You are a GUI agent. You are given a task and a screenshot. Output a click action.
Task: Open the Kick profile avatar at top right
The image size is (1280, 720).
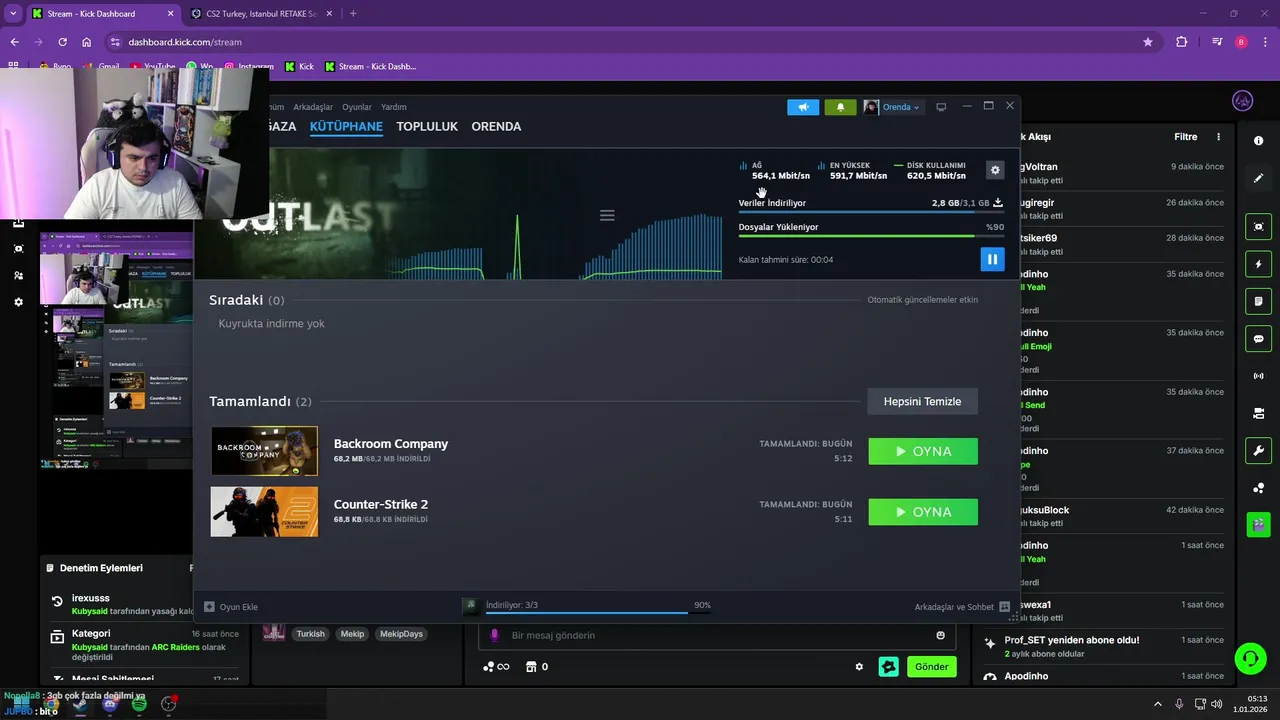point(1242,101)
